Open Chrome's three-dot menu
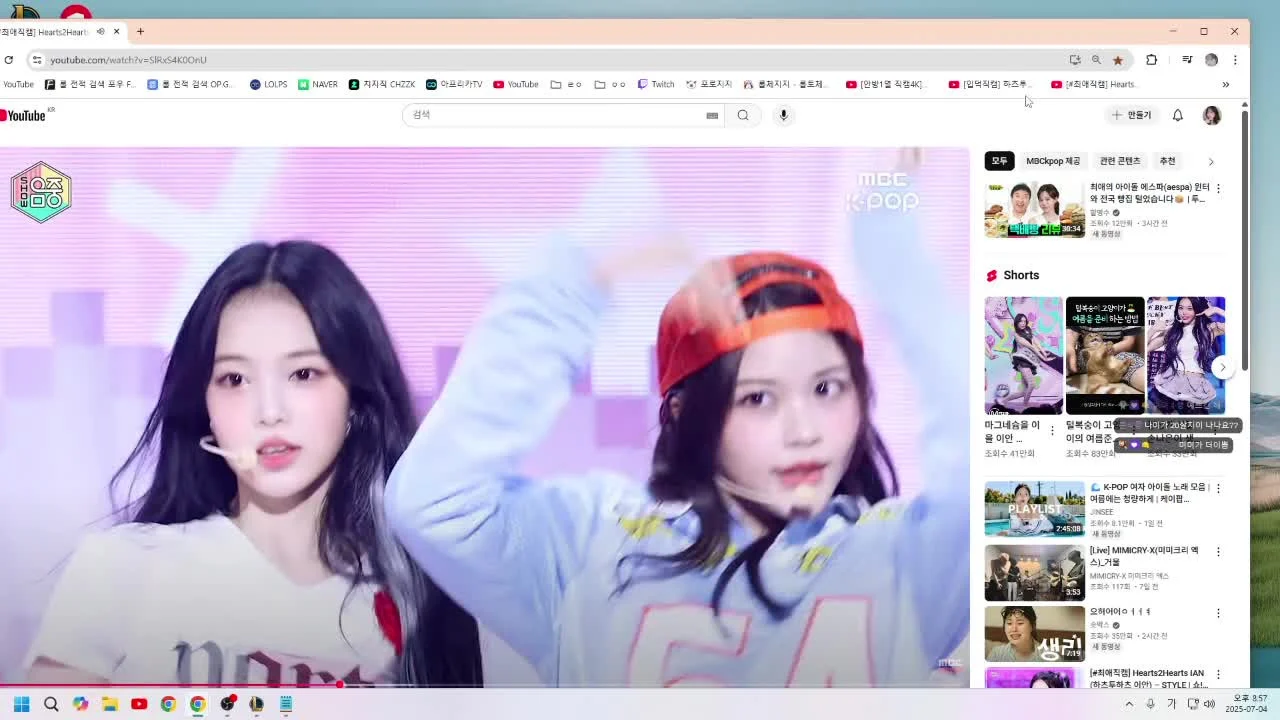Viewport: 1280px width, 720px height. (1235, 60)
